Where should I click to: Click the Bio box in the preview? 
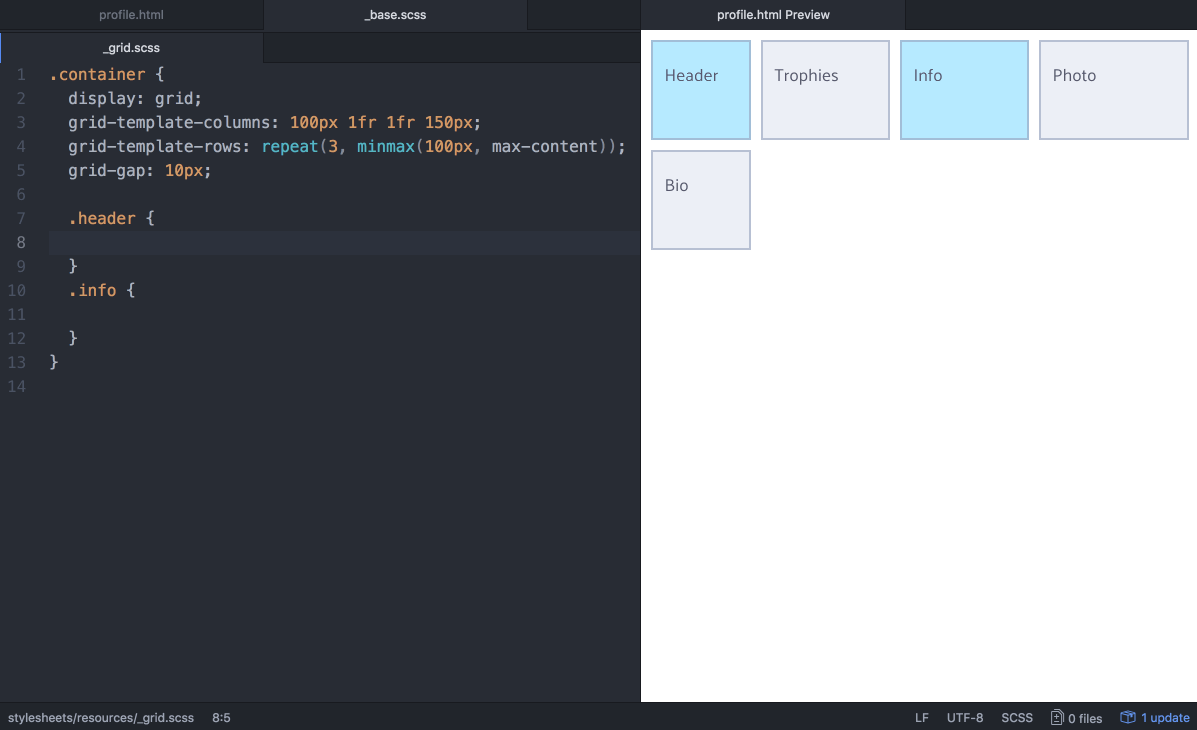(700, 199)
